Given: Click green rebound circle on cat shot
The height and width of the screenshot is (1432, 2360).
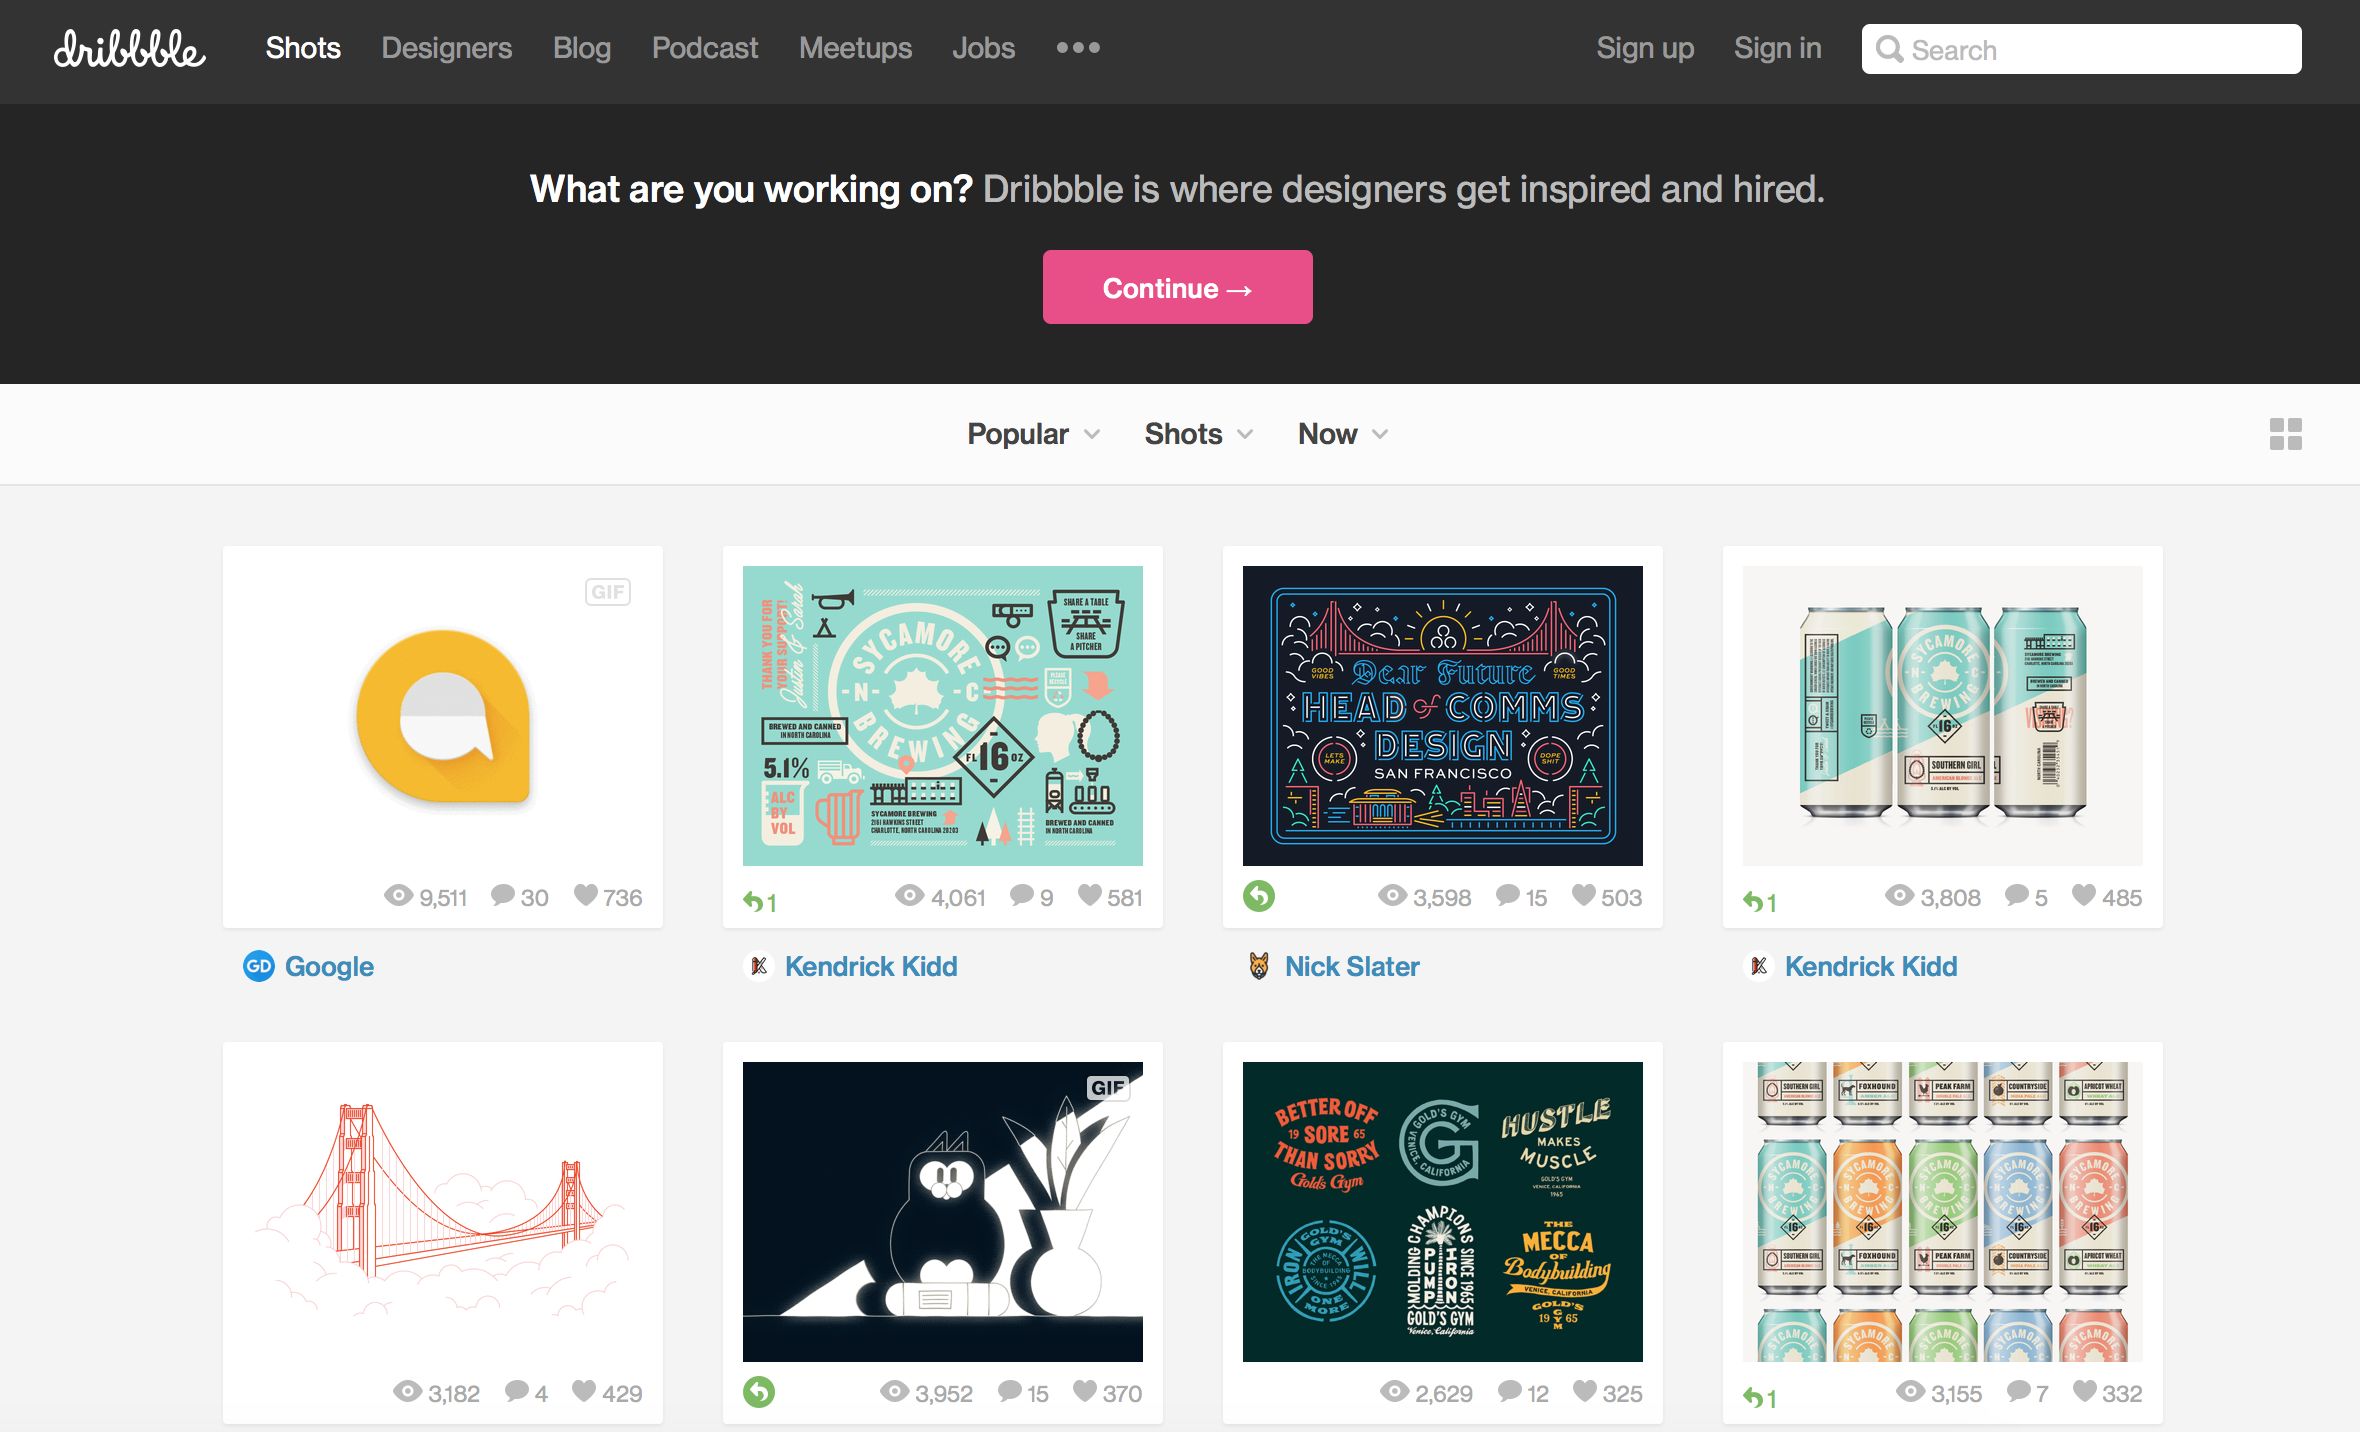Looking at the screenshot, I should (x=759, y=1391).
